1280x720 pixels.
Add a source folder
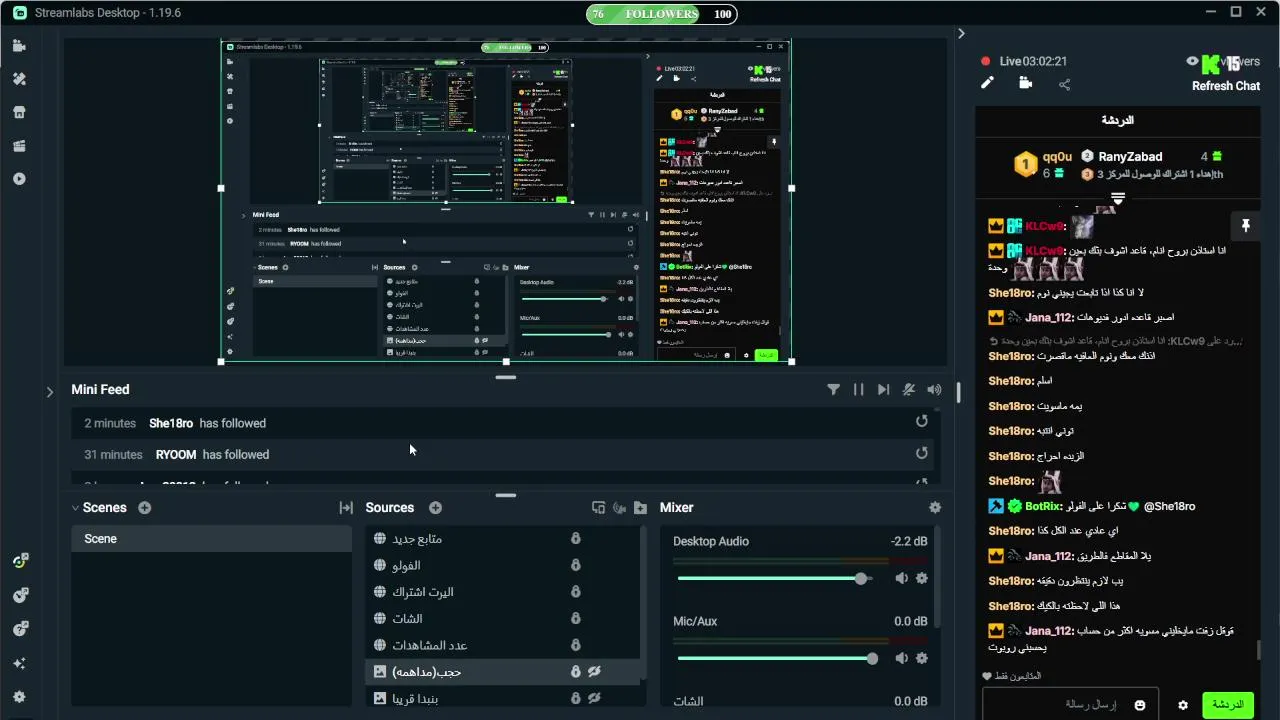pos(640,508)
